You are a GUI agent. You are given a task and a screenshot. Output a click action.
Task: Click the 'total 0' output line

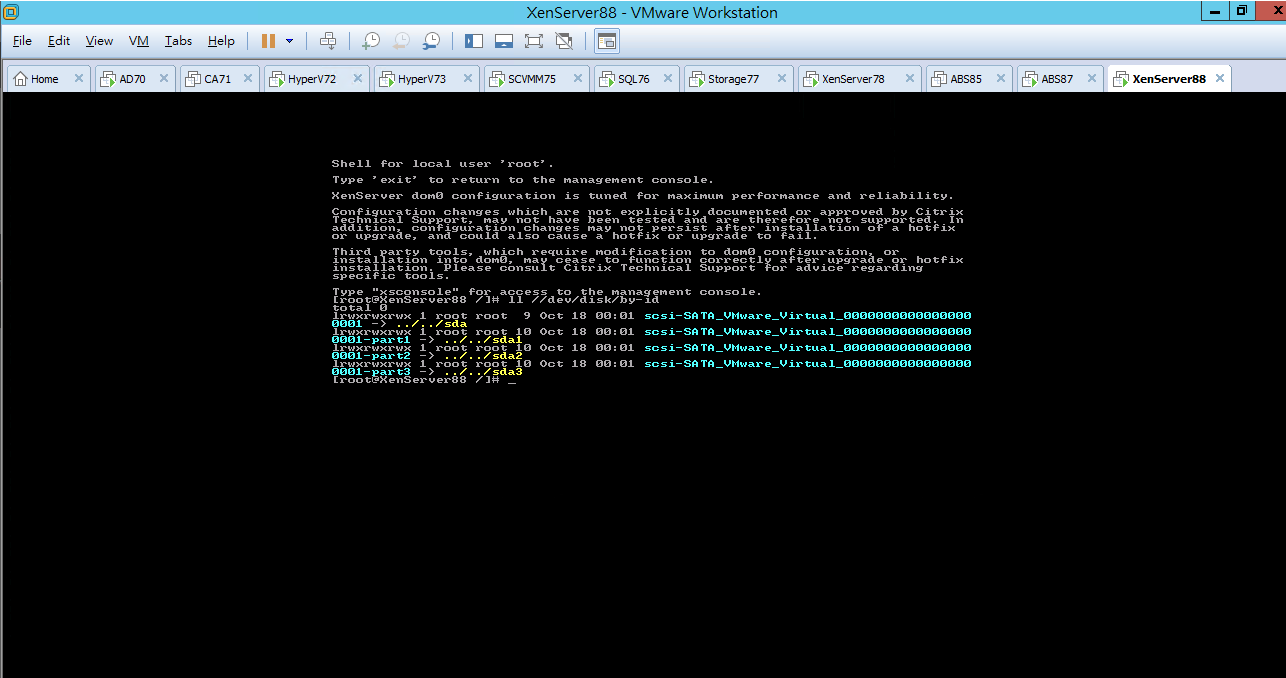point(359,308)
